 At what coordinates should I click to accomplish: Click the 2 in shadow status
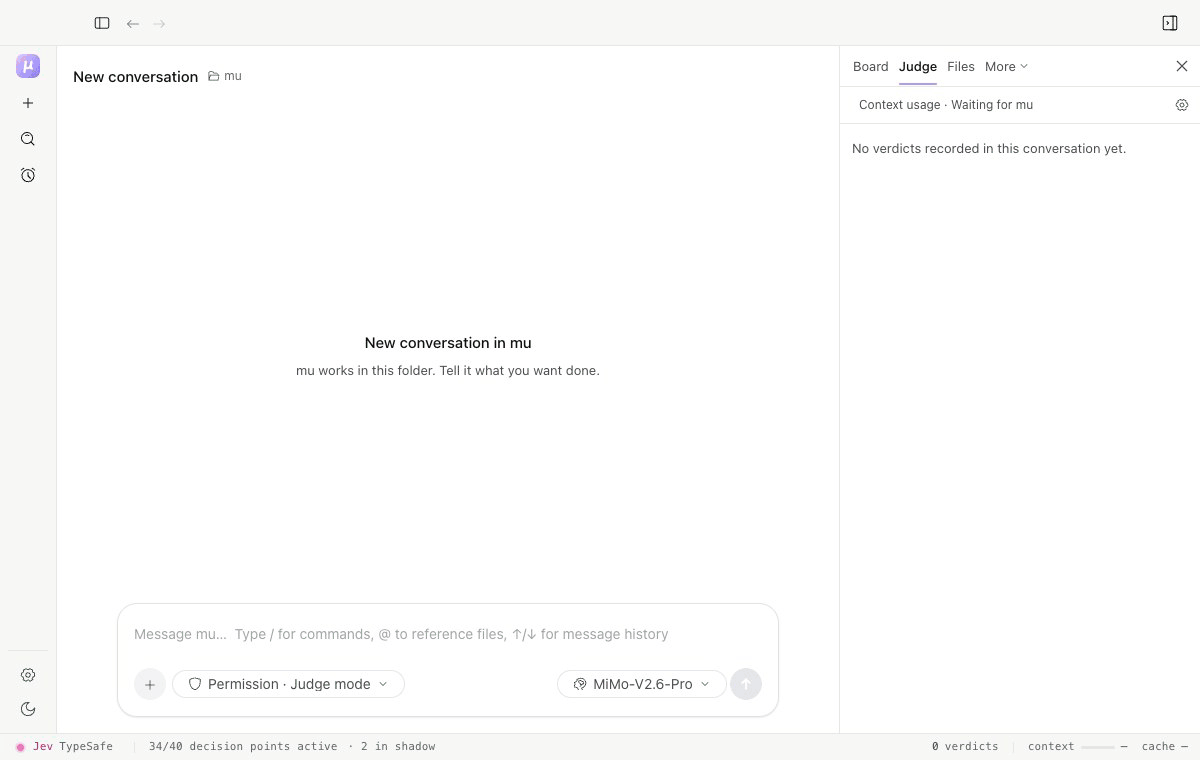(x=398, y=746)
